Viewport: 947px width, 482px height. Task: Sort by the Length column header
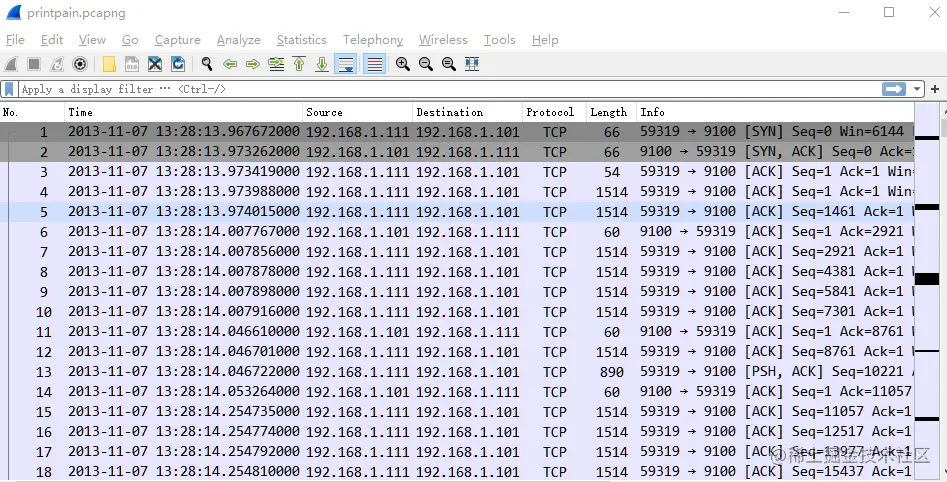click(x=611, y=112)
